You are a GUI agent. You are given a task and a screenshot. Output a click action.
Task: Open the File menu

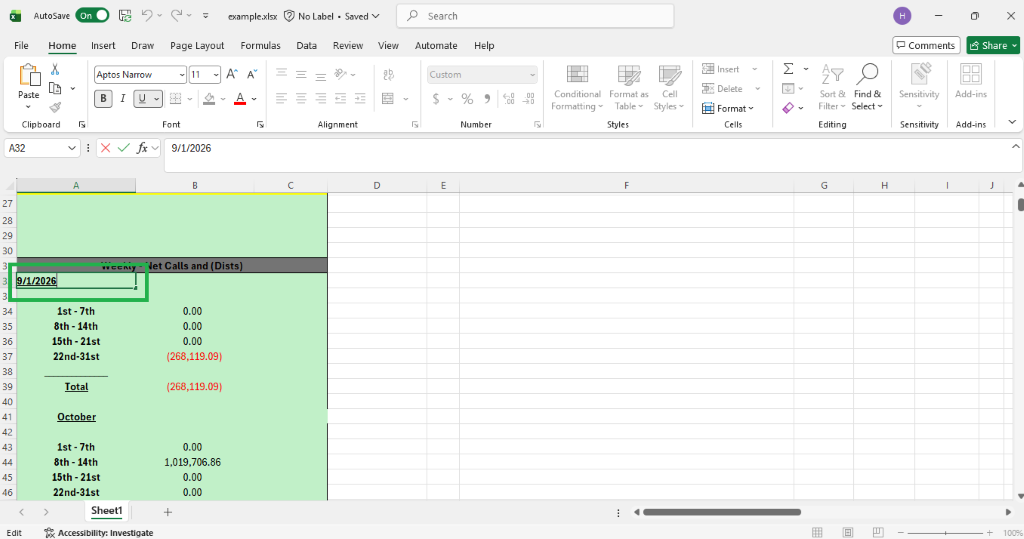(x=22, y=45)
